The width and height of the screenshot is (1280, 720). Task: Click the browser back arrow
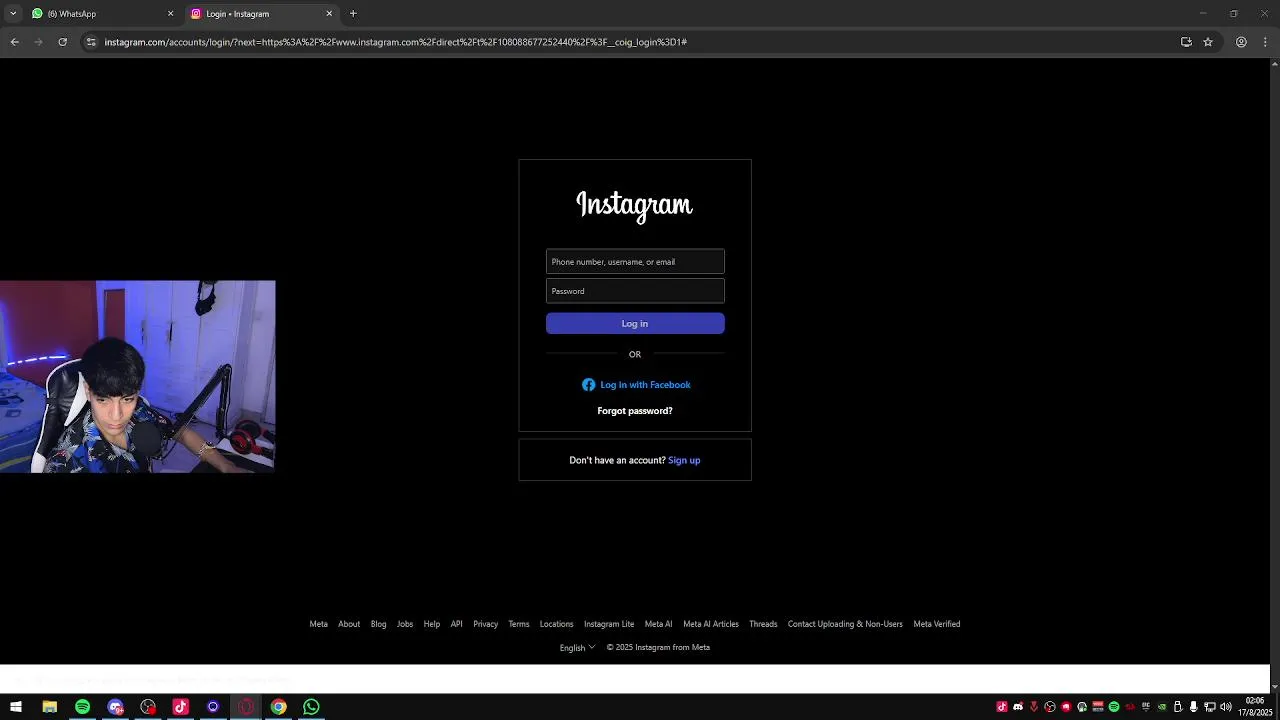[x=14, y=42]
